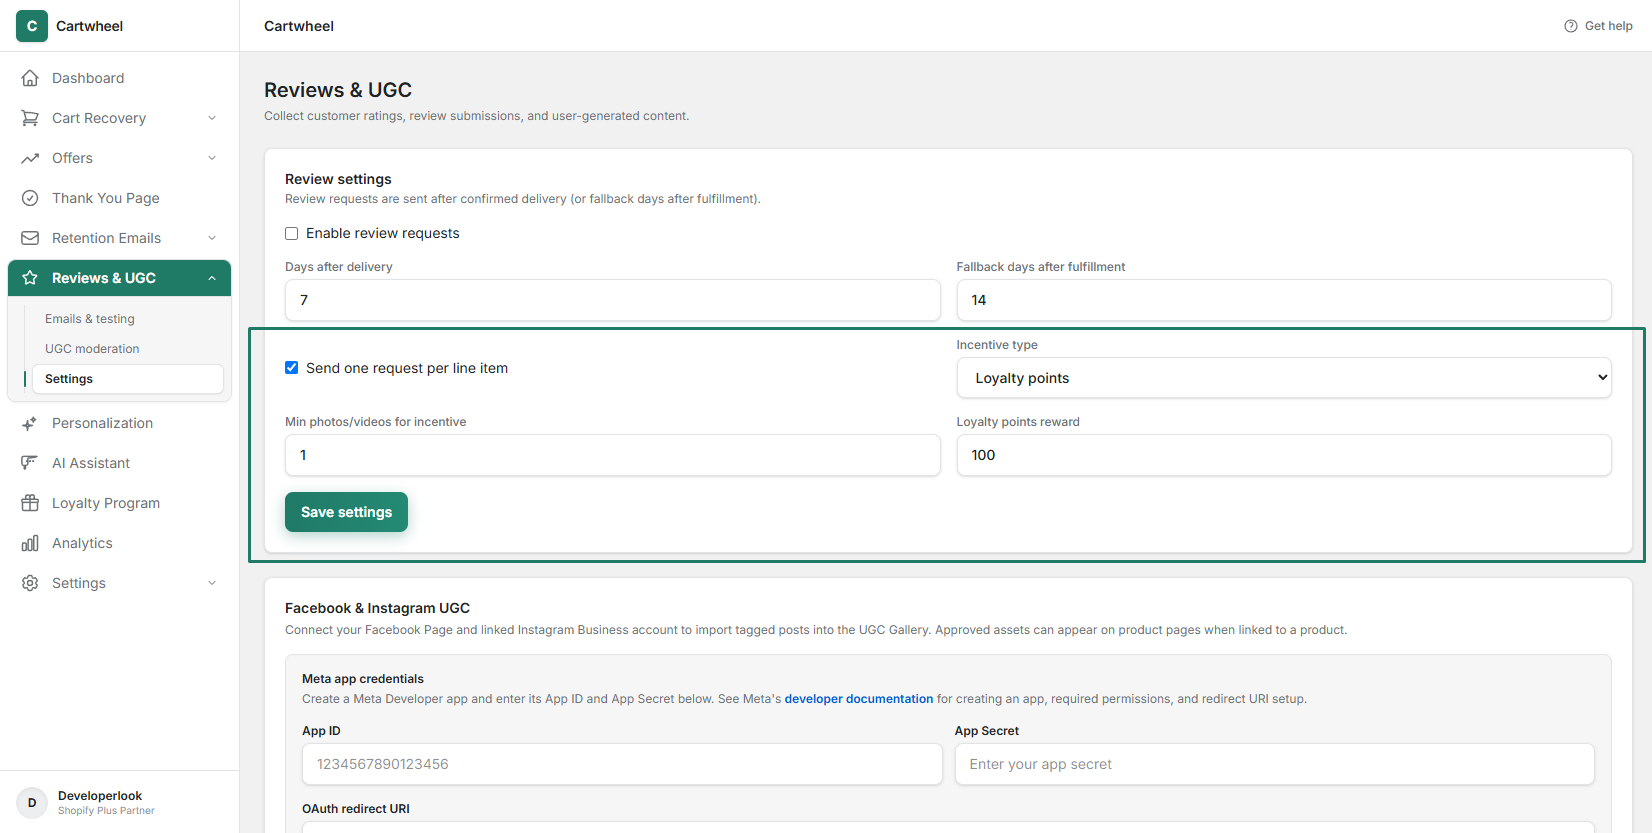The width and height of the screenshot is (1652, 833).
Task: Click Fallback days after fulfillment field
Action: point(1284,300)
